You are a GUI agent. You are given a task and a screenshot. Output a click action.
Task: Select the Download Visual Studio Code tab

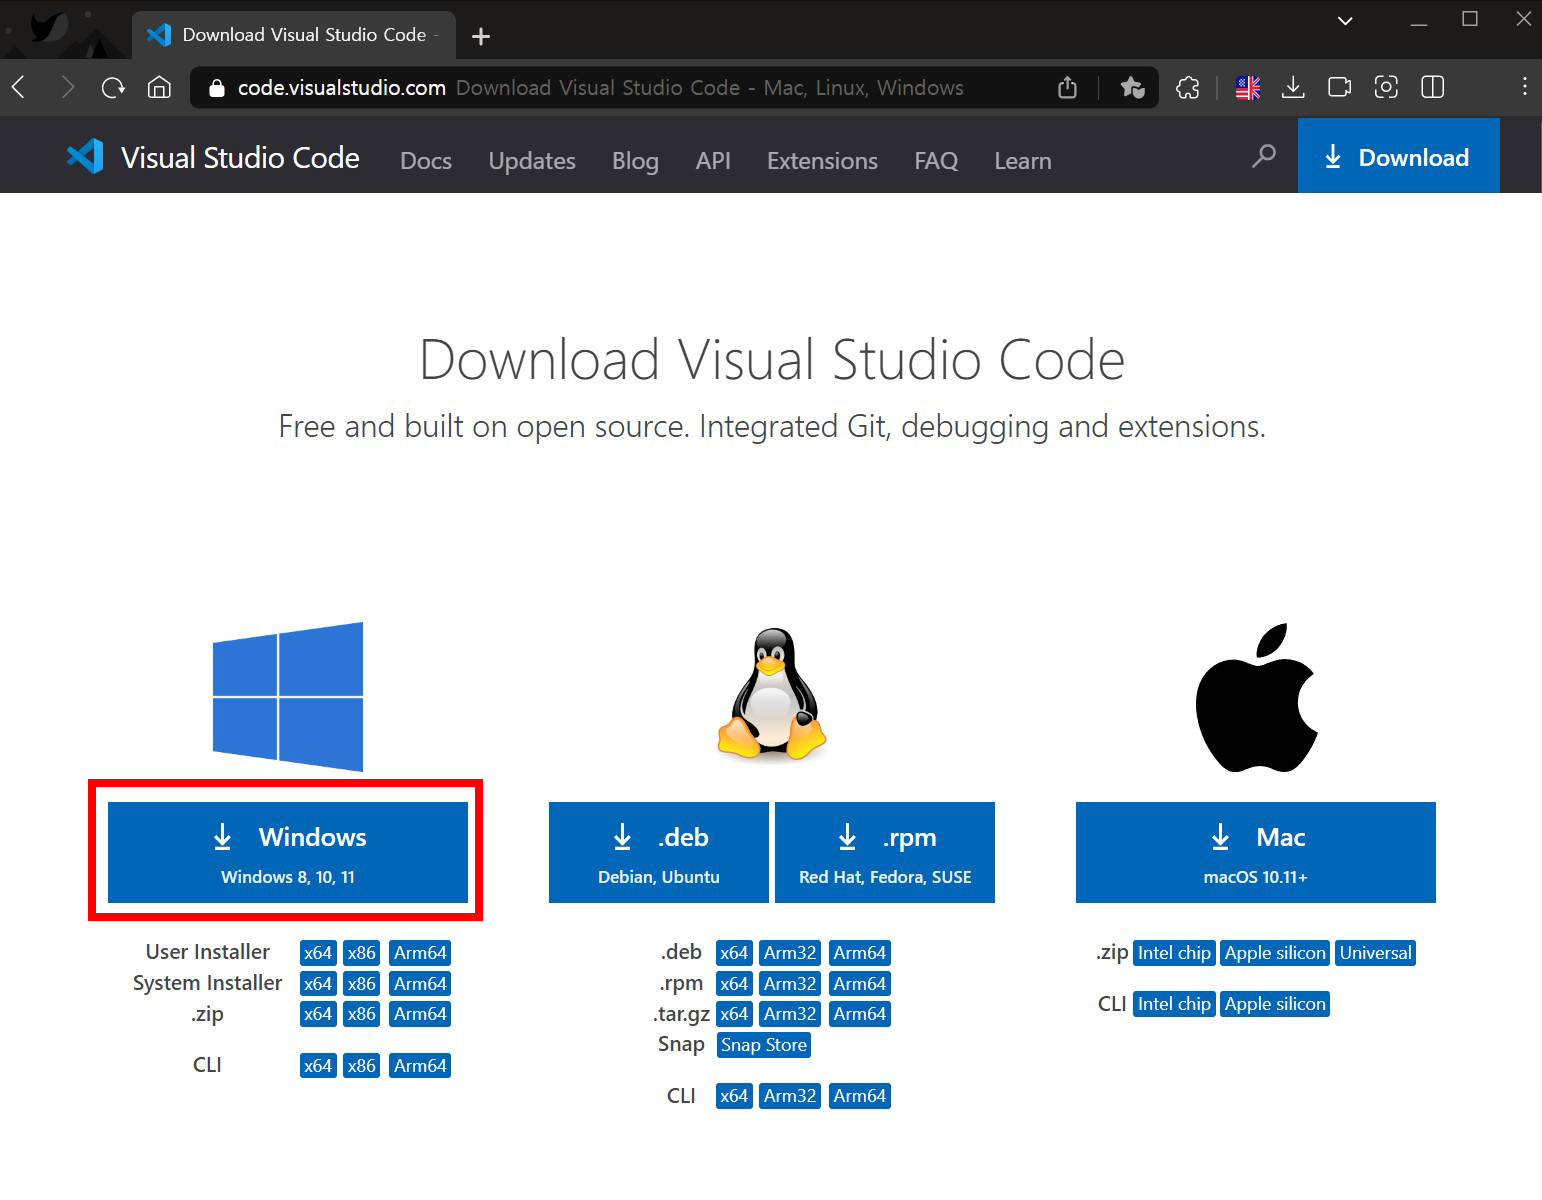point(294,35)
